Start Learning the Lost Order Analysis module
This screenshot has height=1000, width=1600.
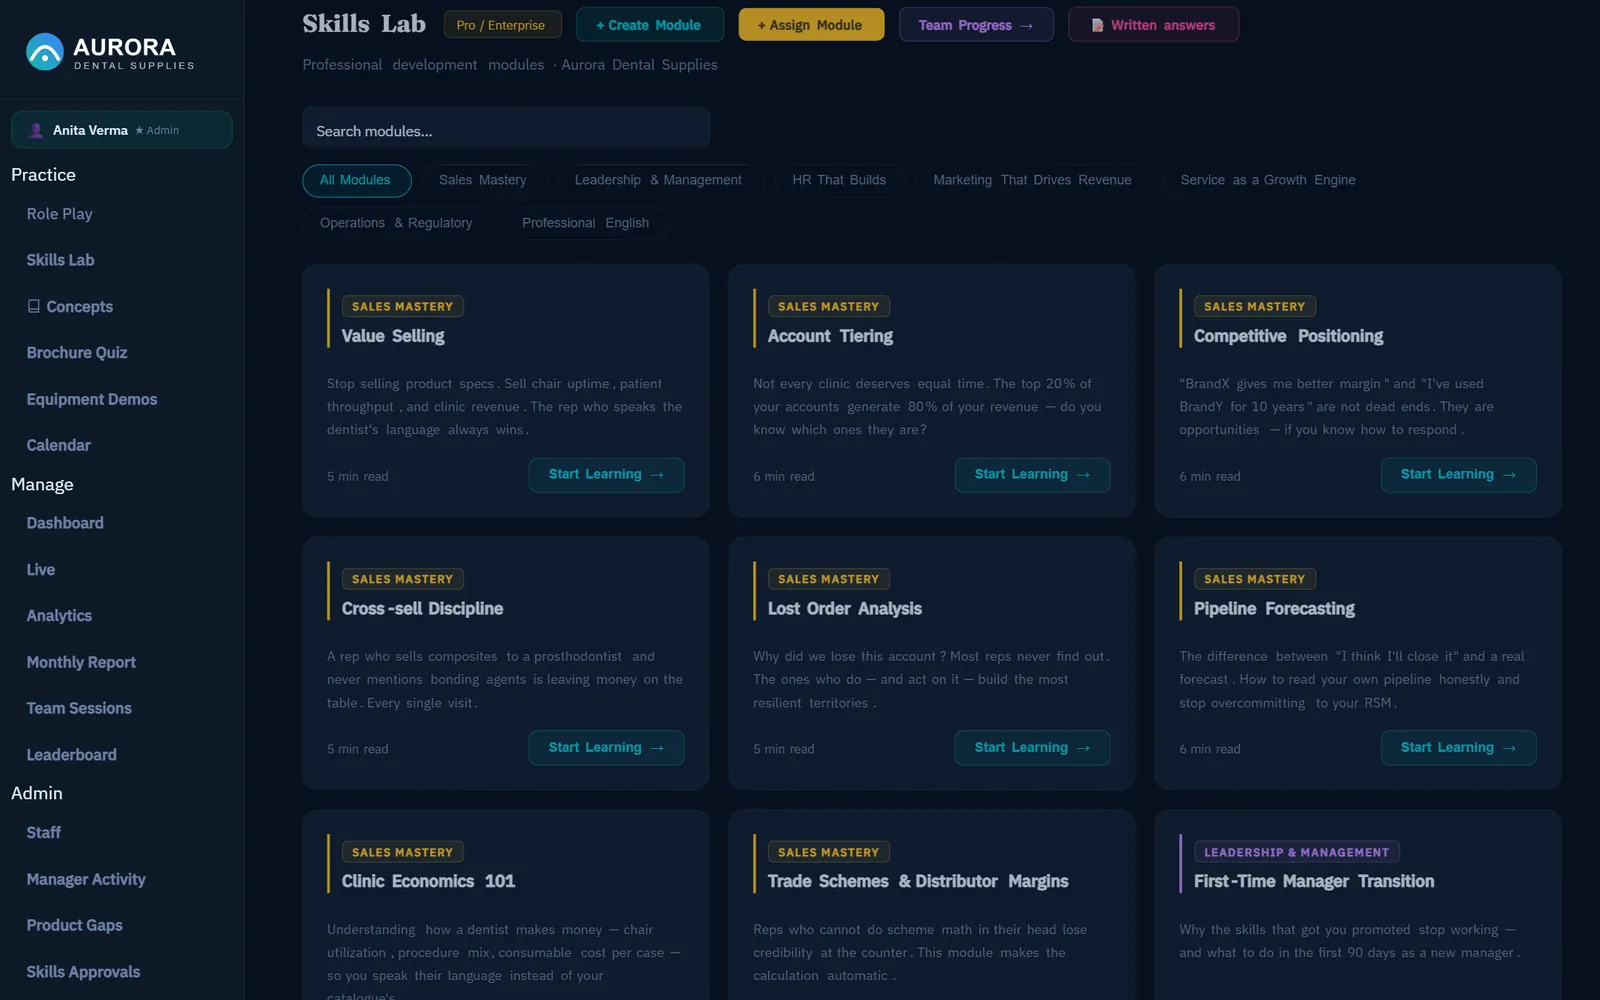pyautogui.click(x=1032, y=748)
